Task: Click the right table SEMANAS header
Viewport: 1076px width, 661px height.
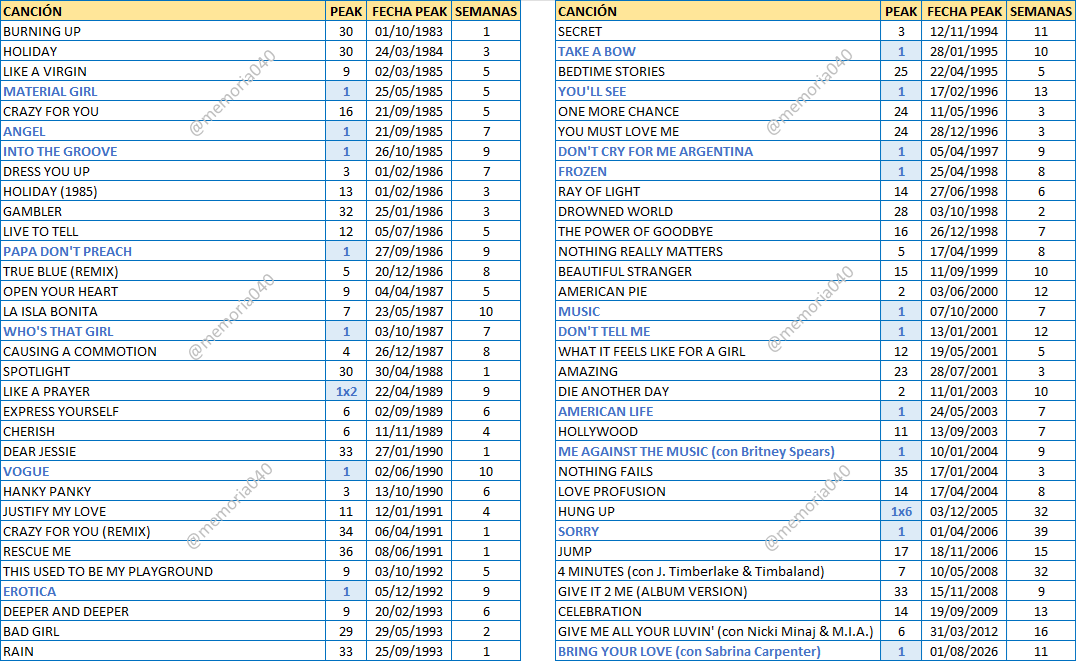Action: pyautogui.click(x=1041, y=12)
